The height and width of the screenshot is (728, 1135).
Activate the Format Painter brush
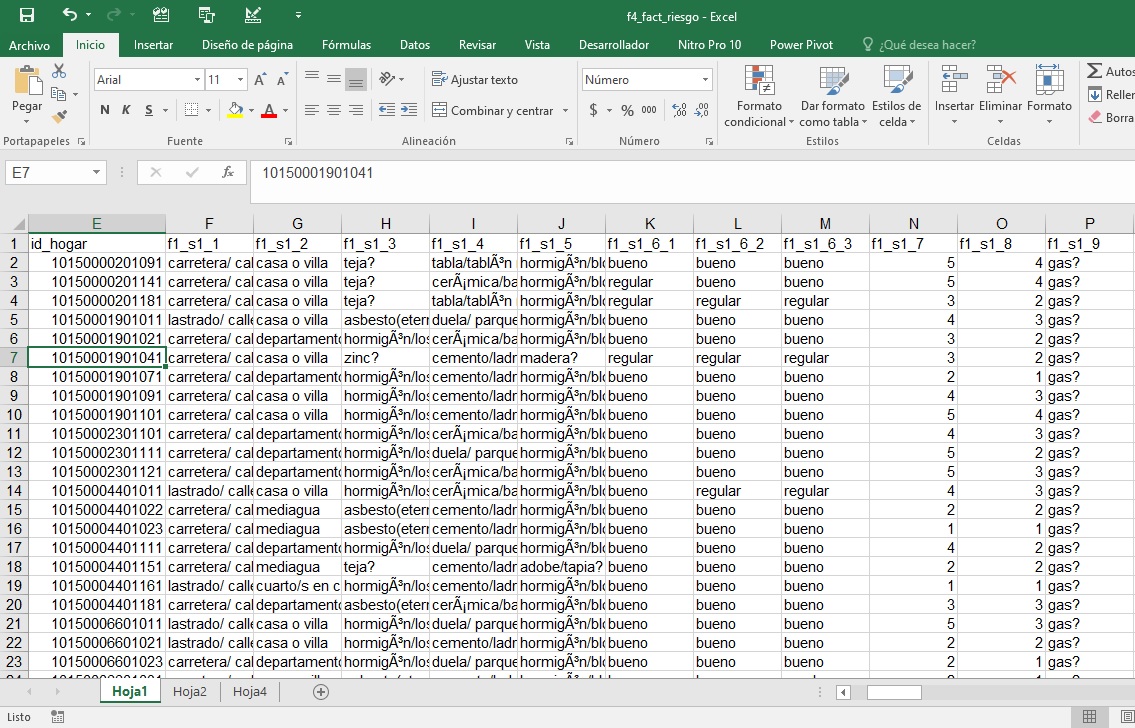click(x=59, y=116)
